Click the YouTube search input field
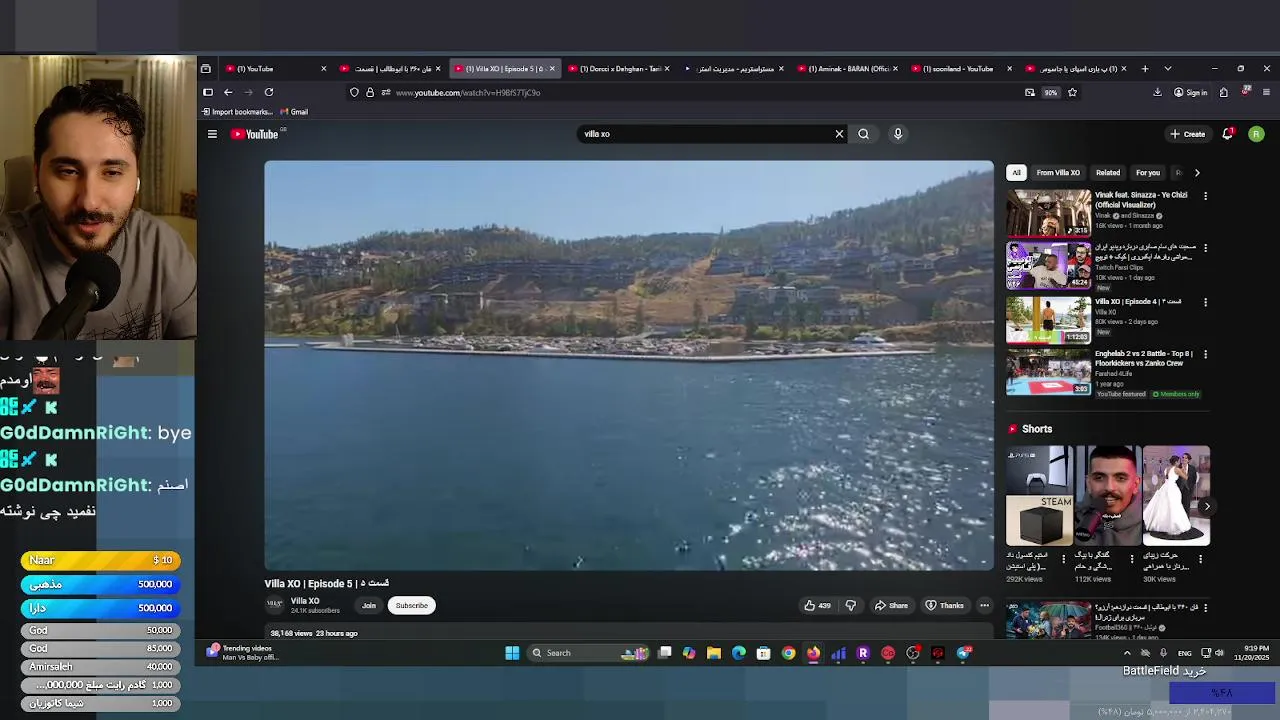The height and width of the screenshot is (720, 1280). (705, 134)
